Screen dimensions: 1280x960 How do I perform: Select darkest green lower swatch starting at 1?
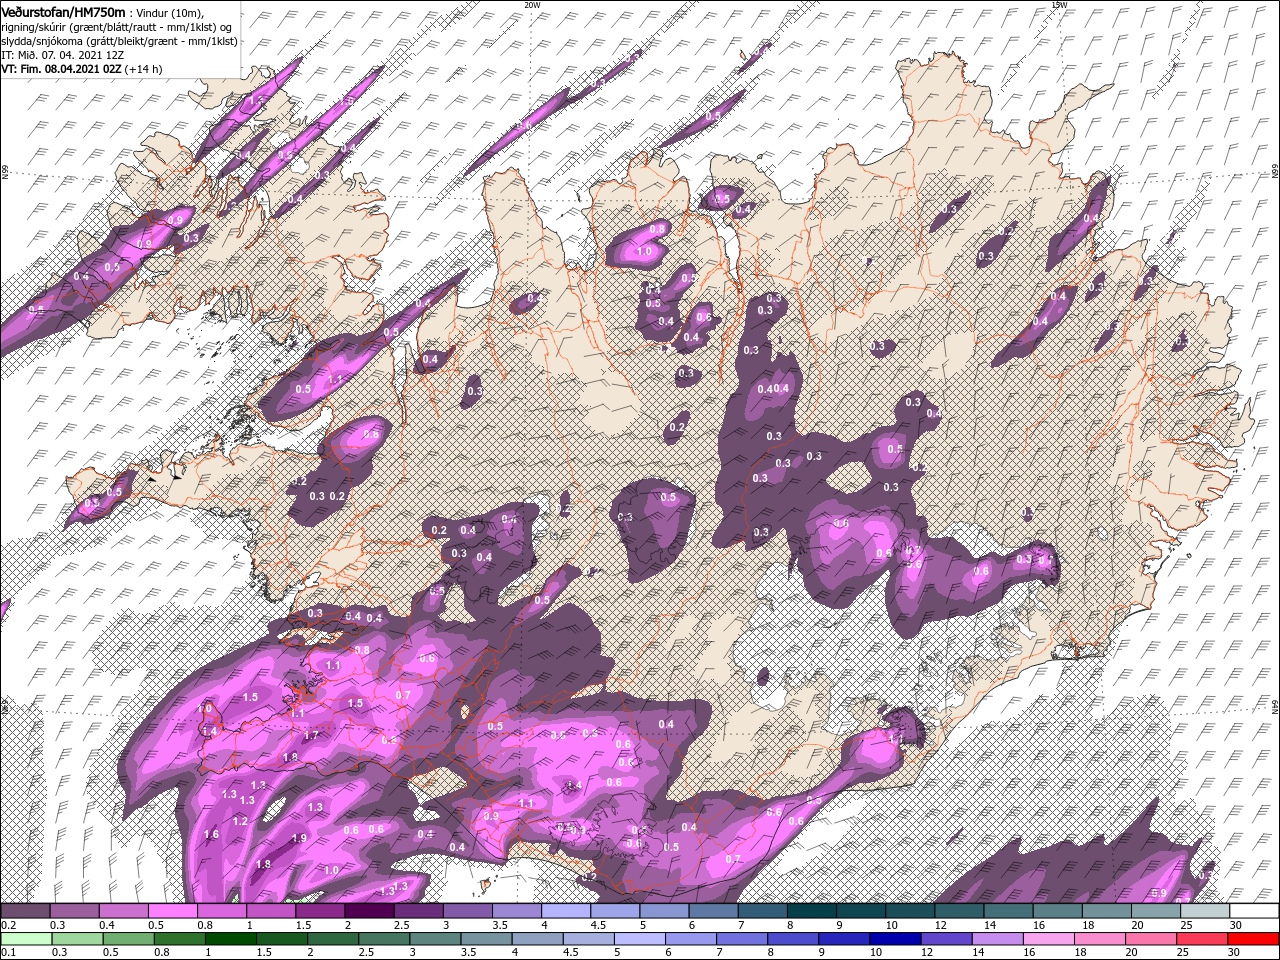click(229, 938)
